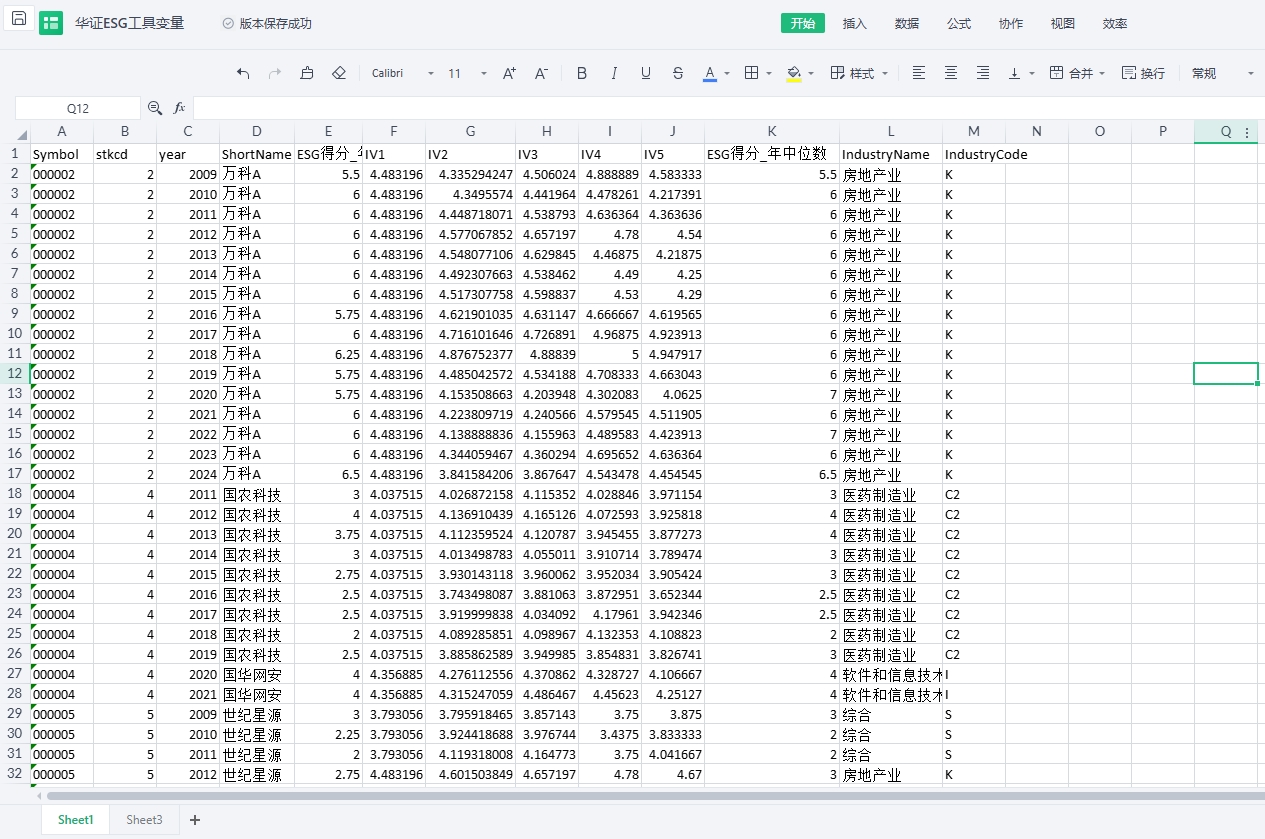Apply the font color A
The width and height of the screenshot is (1265, 839).
click(710, 73)
